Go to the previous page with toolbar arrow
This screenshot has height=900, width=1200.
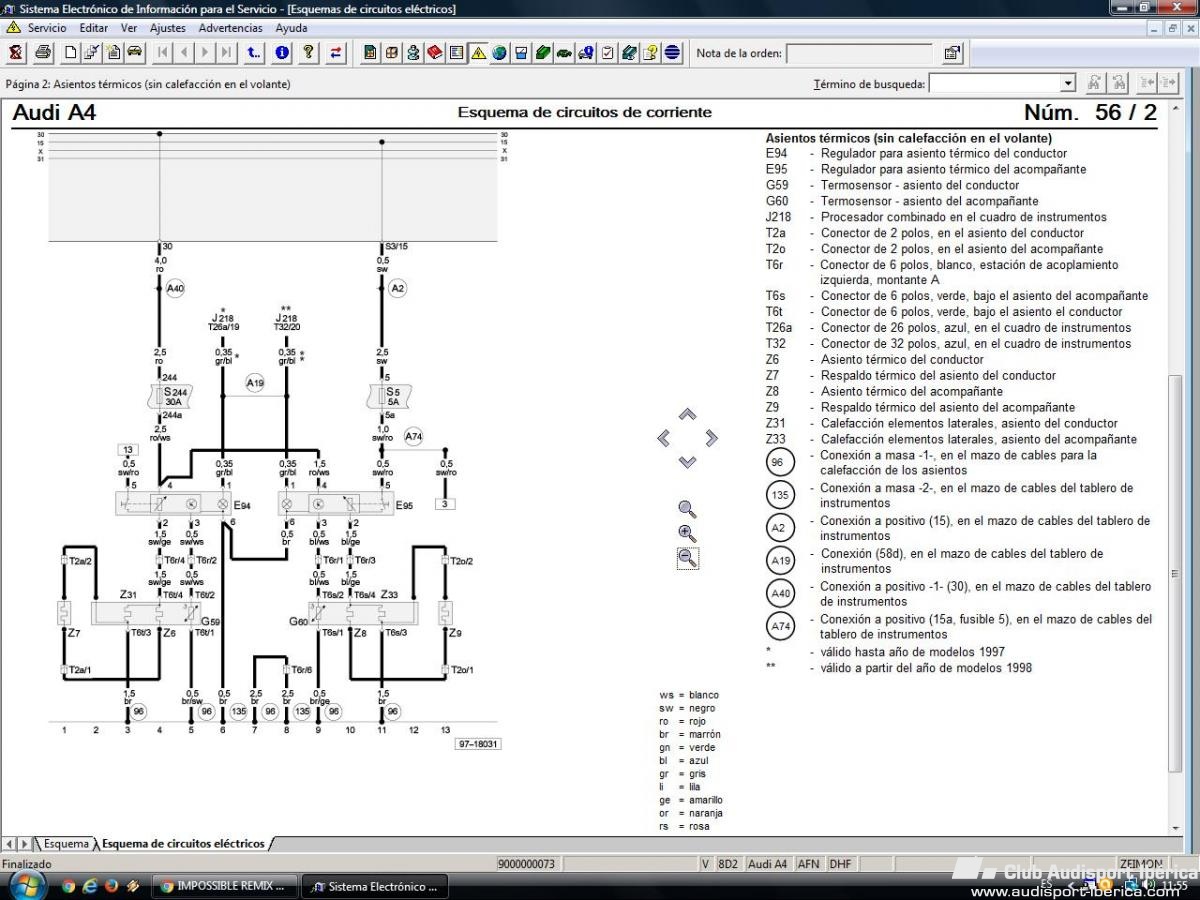[183, 52]
